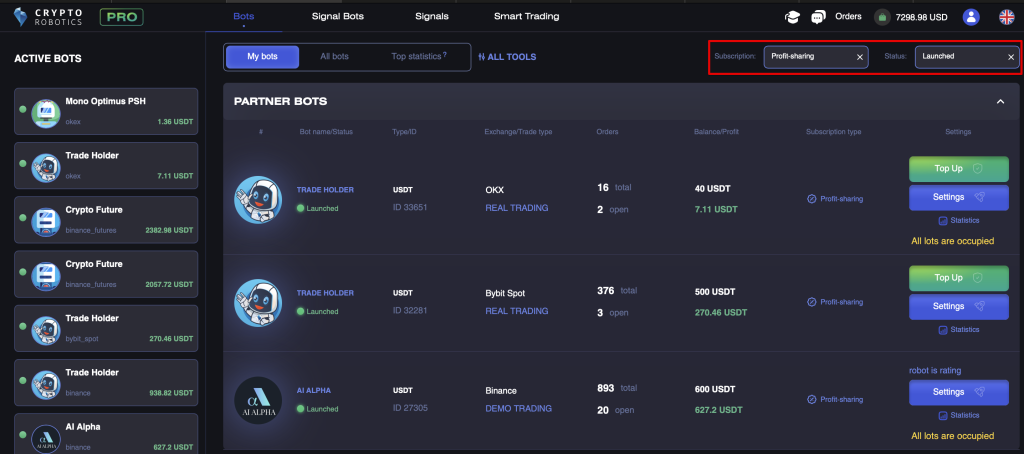Click Trade Holder ID 33651 robot avatar
Screen dimensions: 1024x454
click(258, 199)
